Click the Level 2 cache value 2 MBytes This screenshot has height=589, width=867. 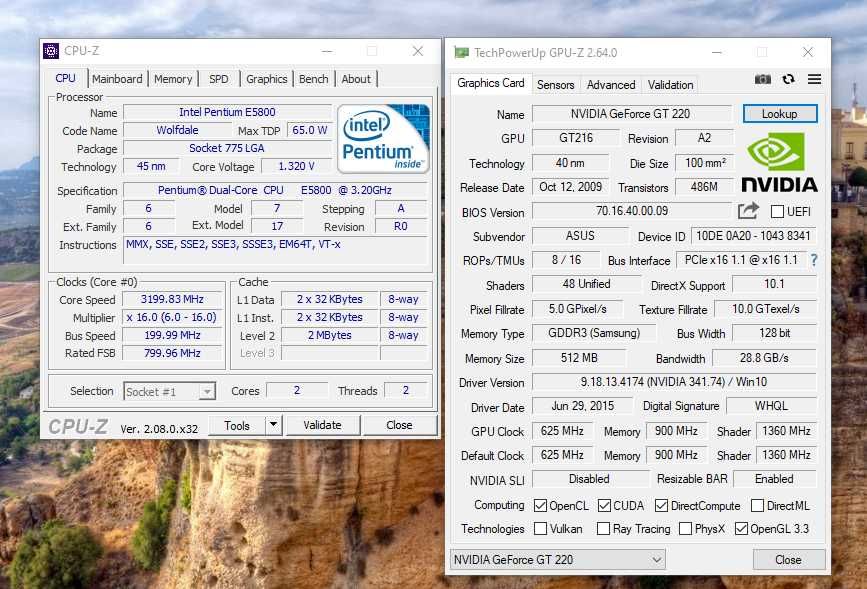330,335
